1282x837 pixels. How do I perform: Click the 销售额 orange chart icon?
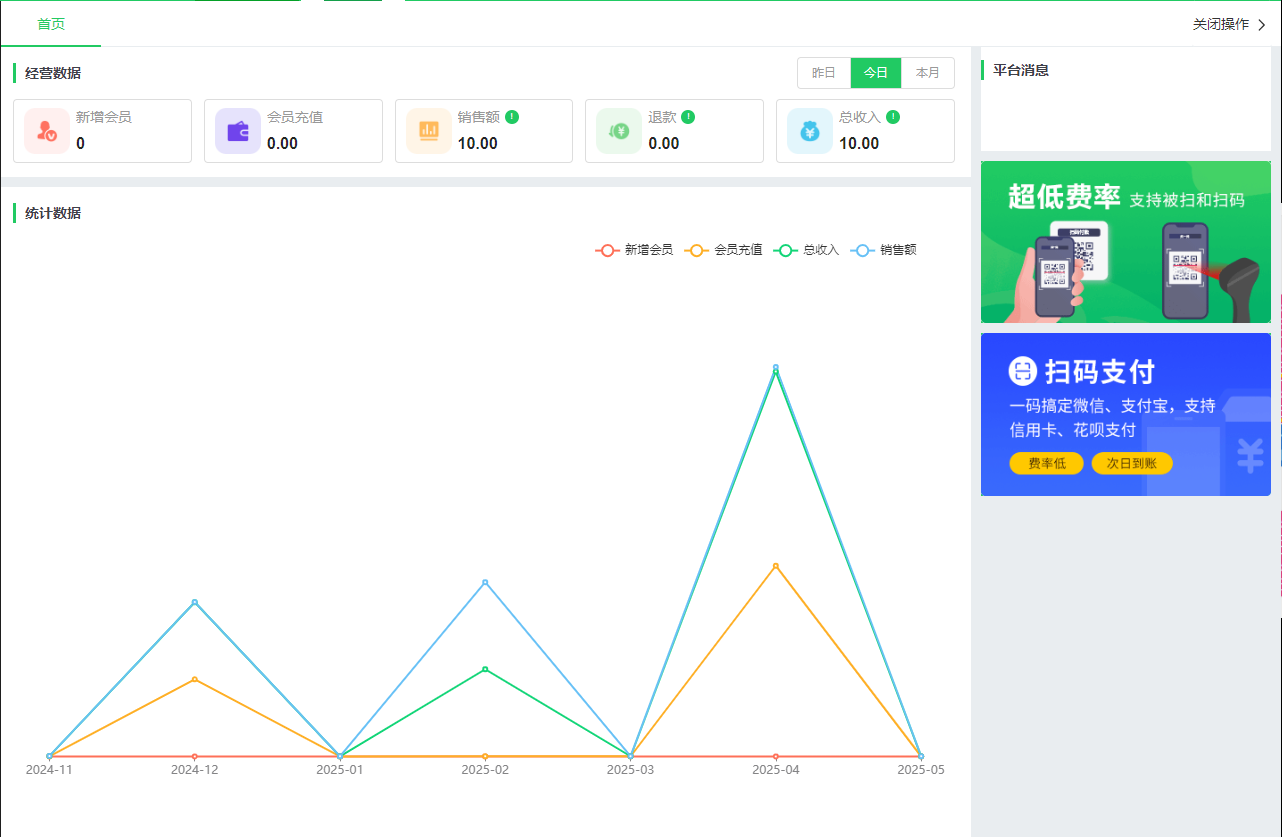[429, 131]
